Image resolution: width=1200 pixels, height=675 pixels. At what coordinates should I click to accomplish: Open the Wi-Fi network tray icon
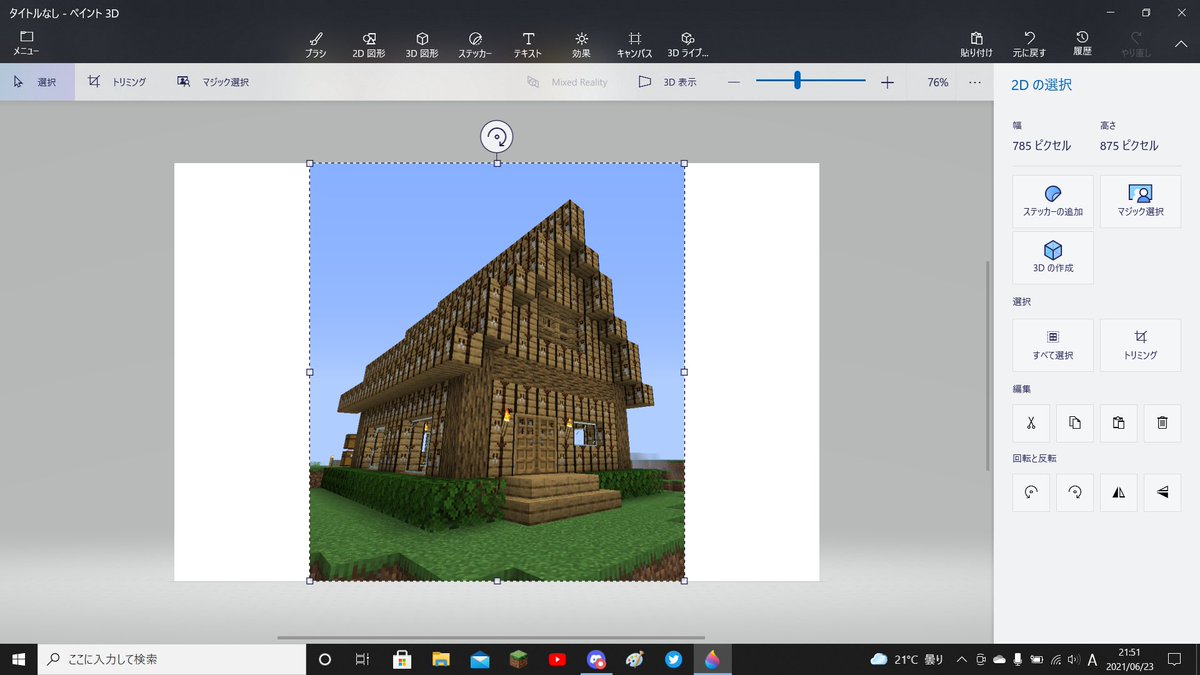(1055, 659)
